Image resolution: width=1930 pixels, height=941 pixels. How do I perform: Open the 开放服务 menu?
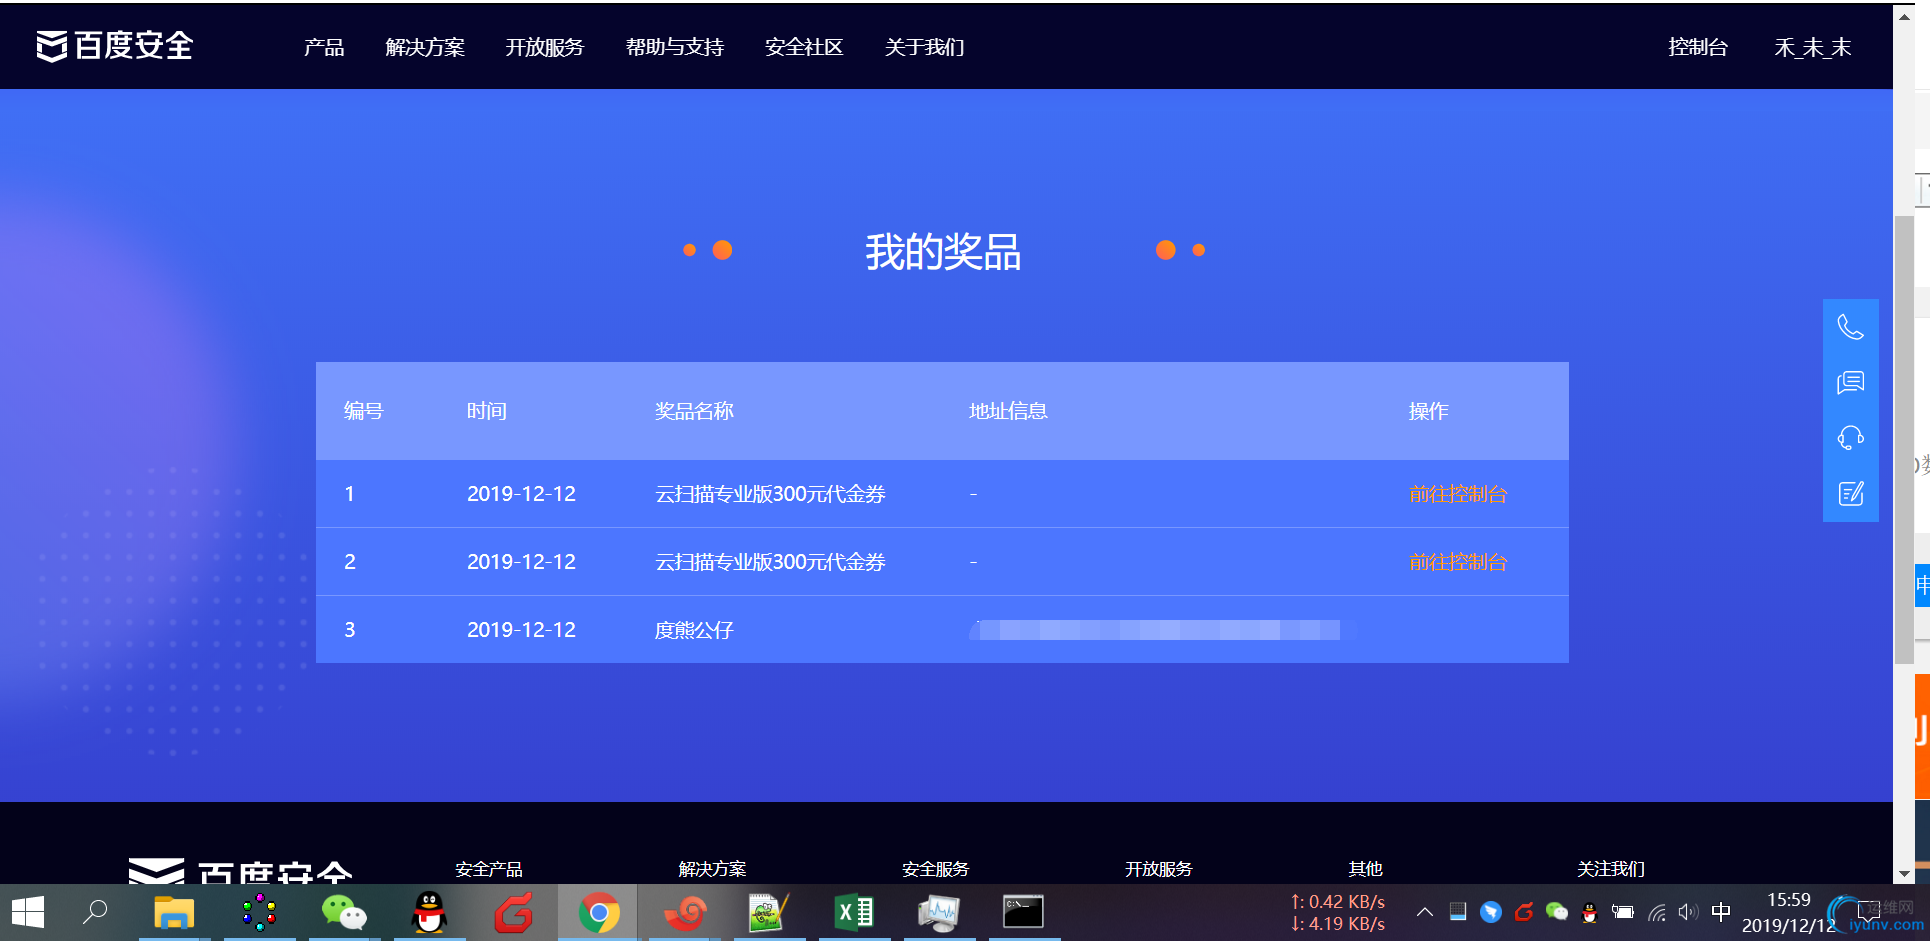545,47
